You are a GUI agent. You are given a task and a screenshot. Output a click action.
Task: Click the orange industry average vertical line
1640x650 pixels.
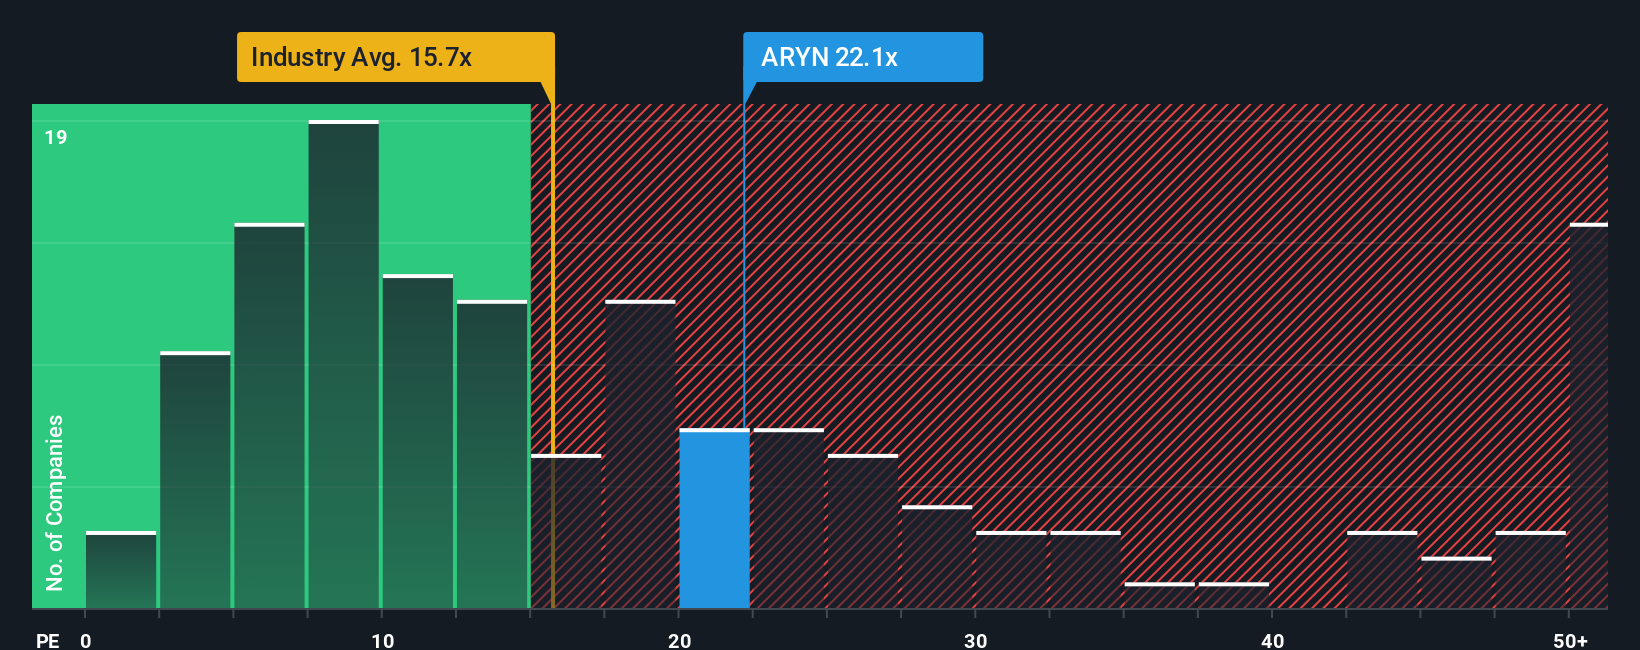pyautogui.click(x=553, y=356)
